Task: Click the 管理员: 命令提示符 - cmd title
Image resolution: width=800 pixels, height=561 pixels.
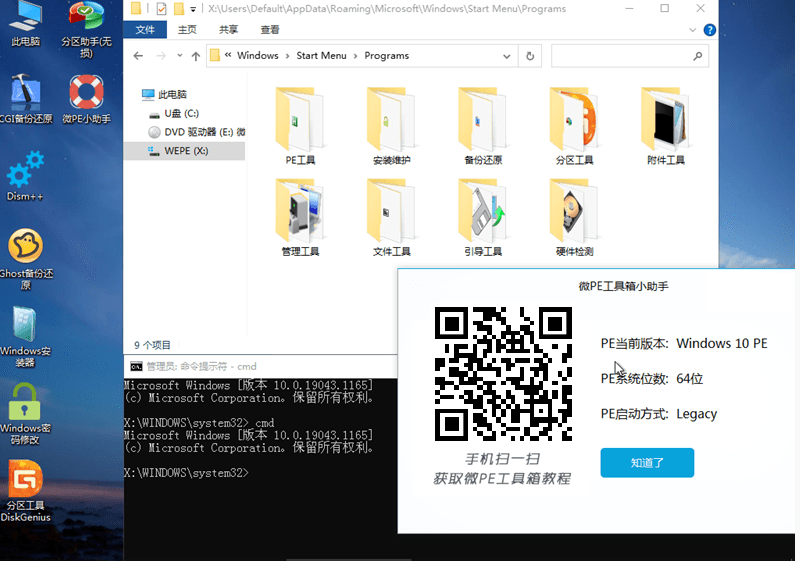Action: click(x=201, y=366)
